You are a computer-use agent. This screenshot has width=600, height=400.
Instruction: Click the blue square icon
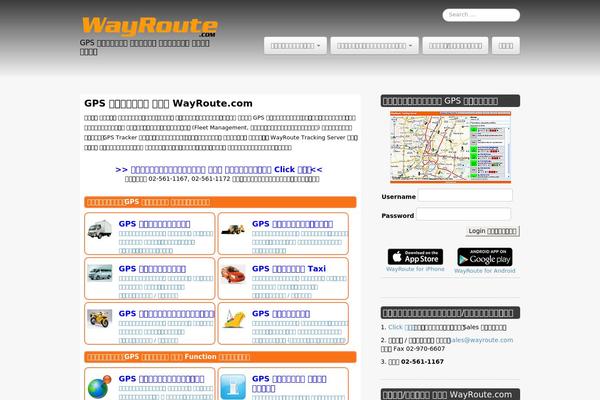pyautogui.click(x=233, y=387)
